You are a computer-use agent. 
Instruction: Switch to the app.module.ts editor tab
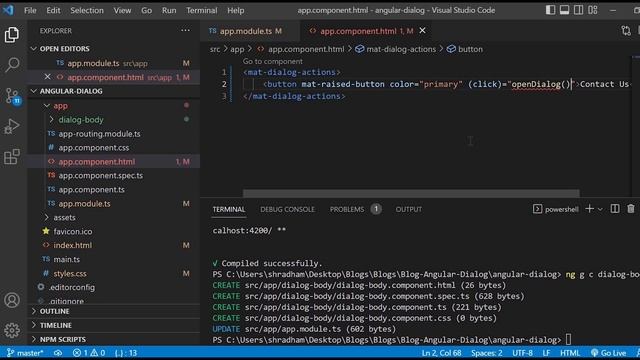tap(249, 31)
